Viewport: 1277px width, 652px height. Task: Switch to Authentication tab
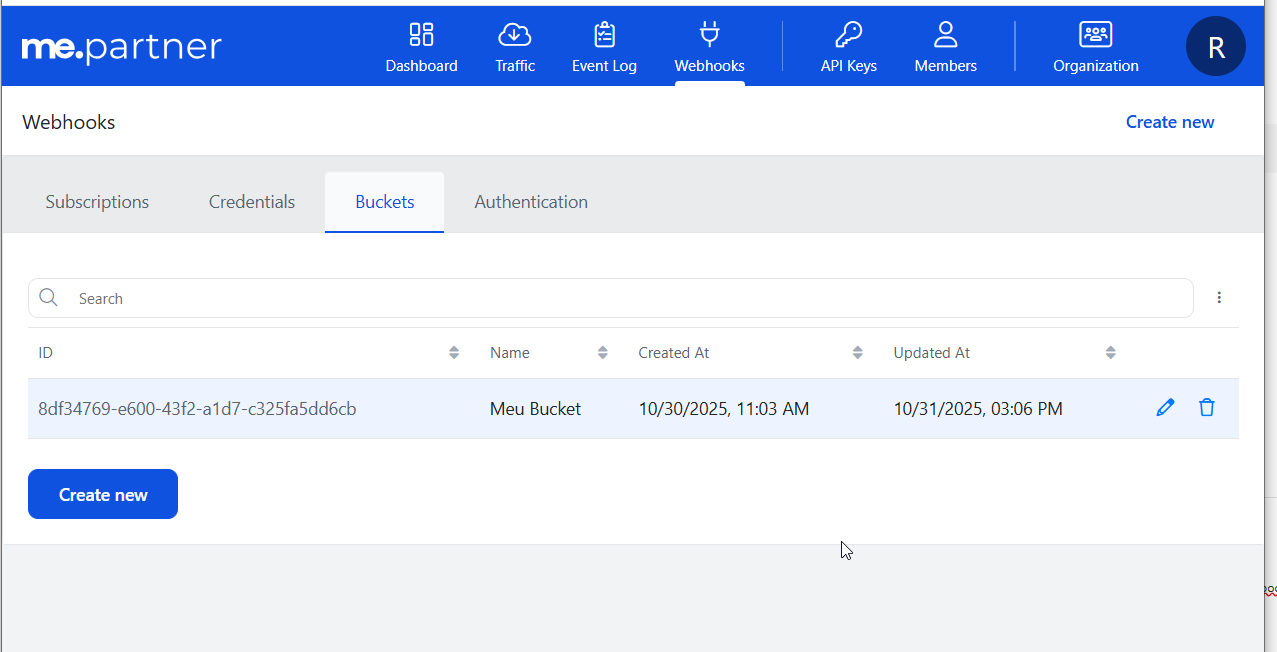[531, 202]
